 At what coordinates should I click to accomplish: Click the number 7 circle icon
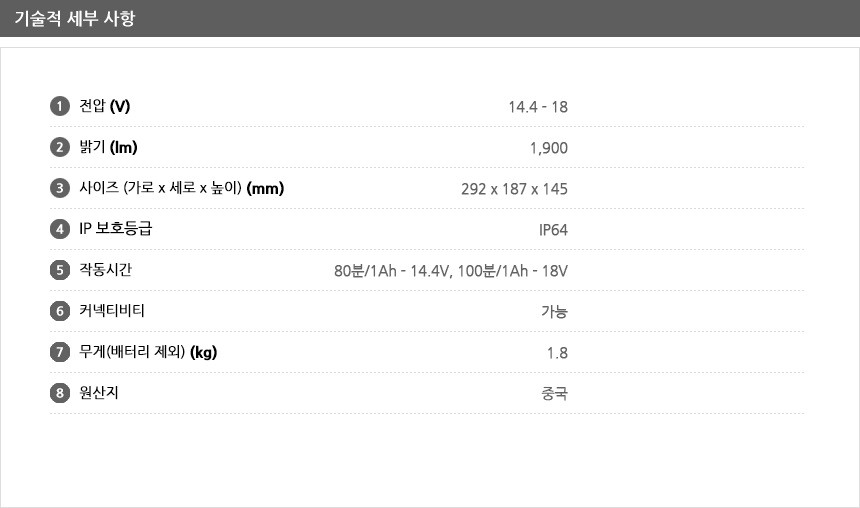coord(60,352)
